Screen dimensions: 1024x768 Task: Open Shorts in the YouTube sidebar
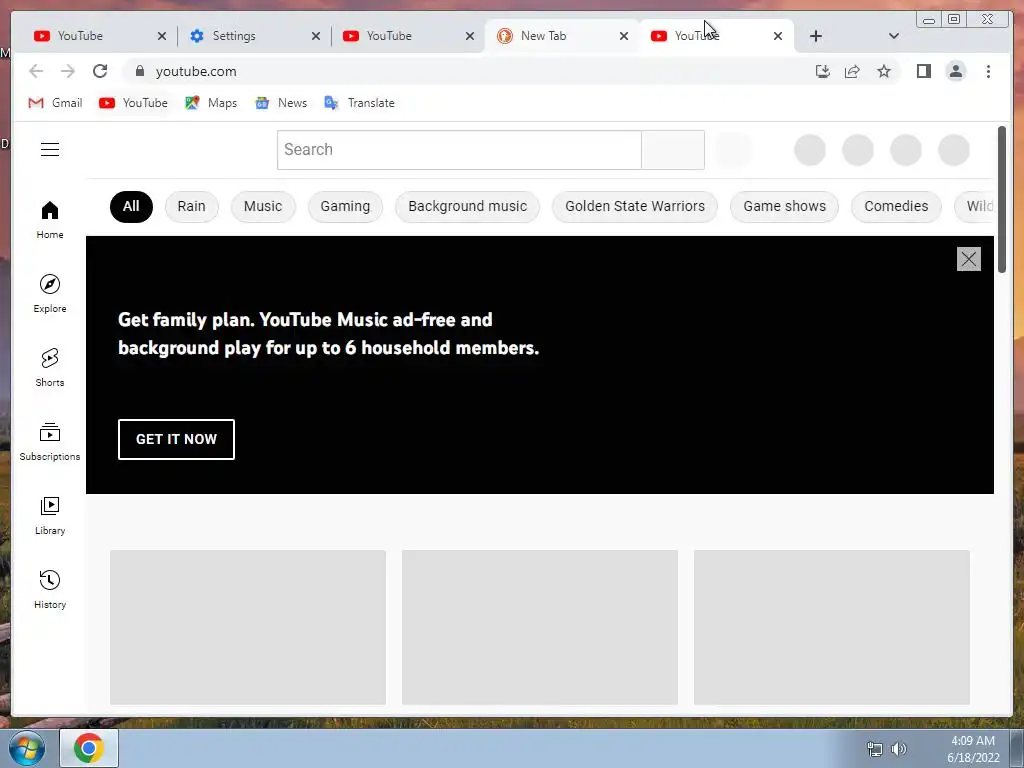(x=50, y=368)
